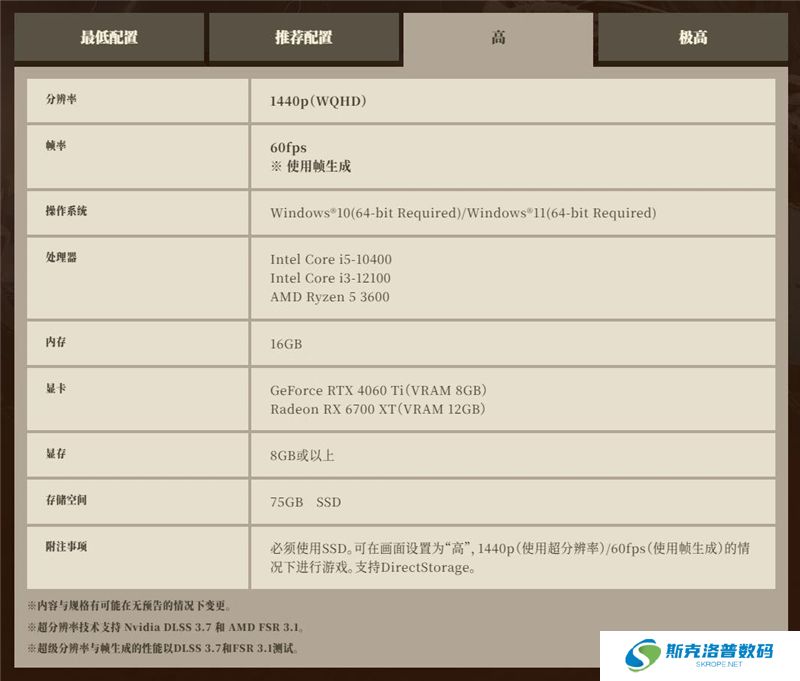Select the 高 settings tab
Viewport: 800px width, 681px height.
pyautogui.click(x=498, y=39)
